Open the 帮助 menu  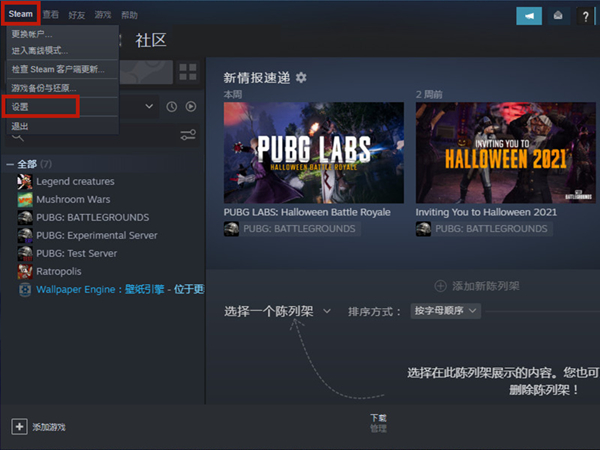point(129,15)
